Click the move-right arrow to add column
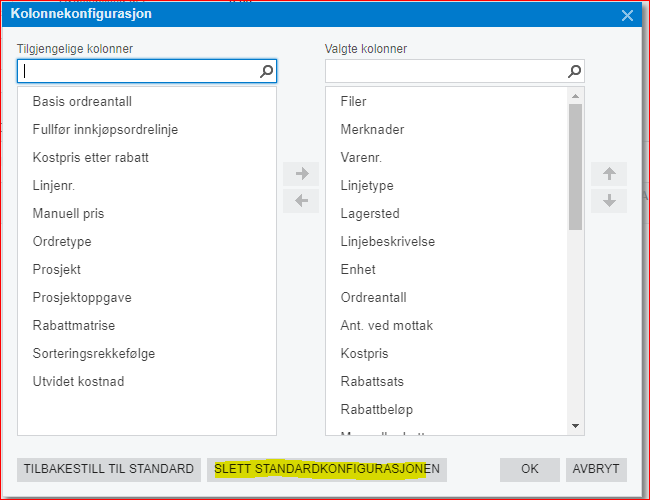Image resolution: width=650 pixels, height=500 pixels. pos(301,174)
